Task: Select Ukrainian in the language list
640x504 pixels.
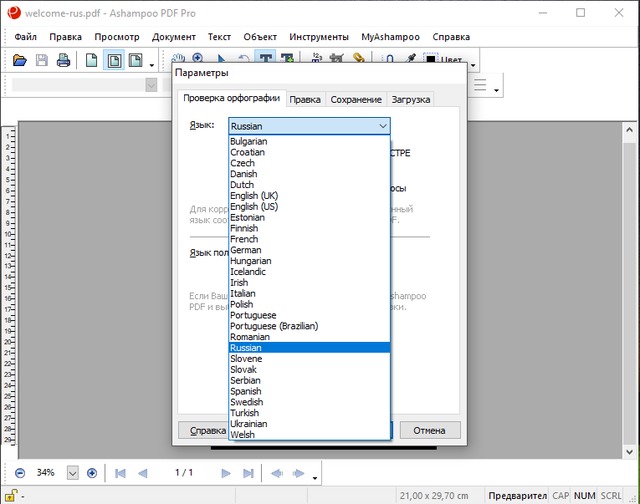Action: [248, 424]
